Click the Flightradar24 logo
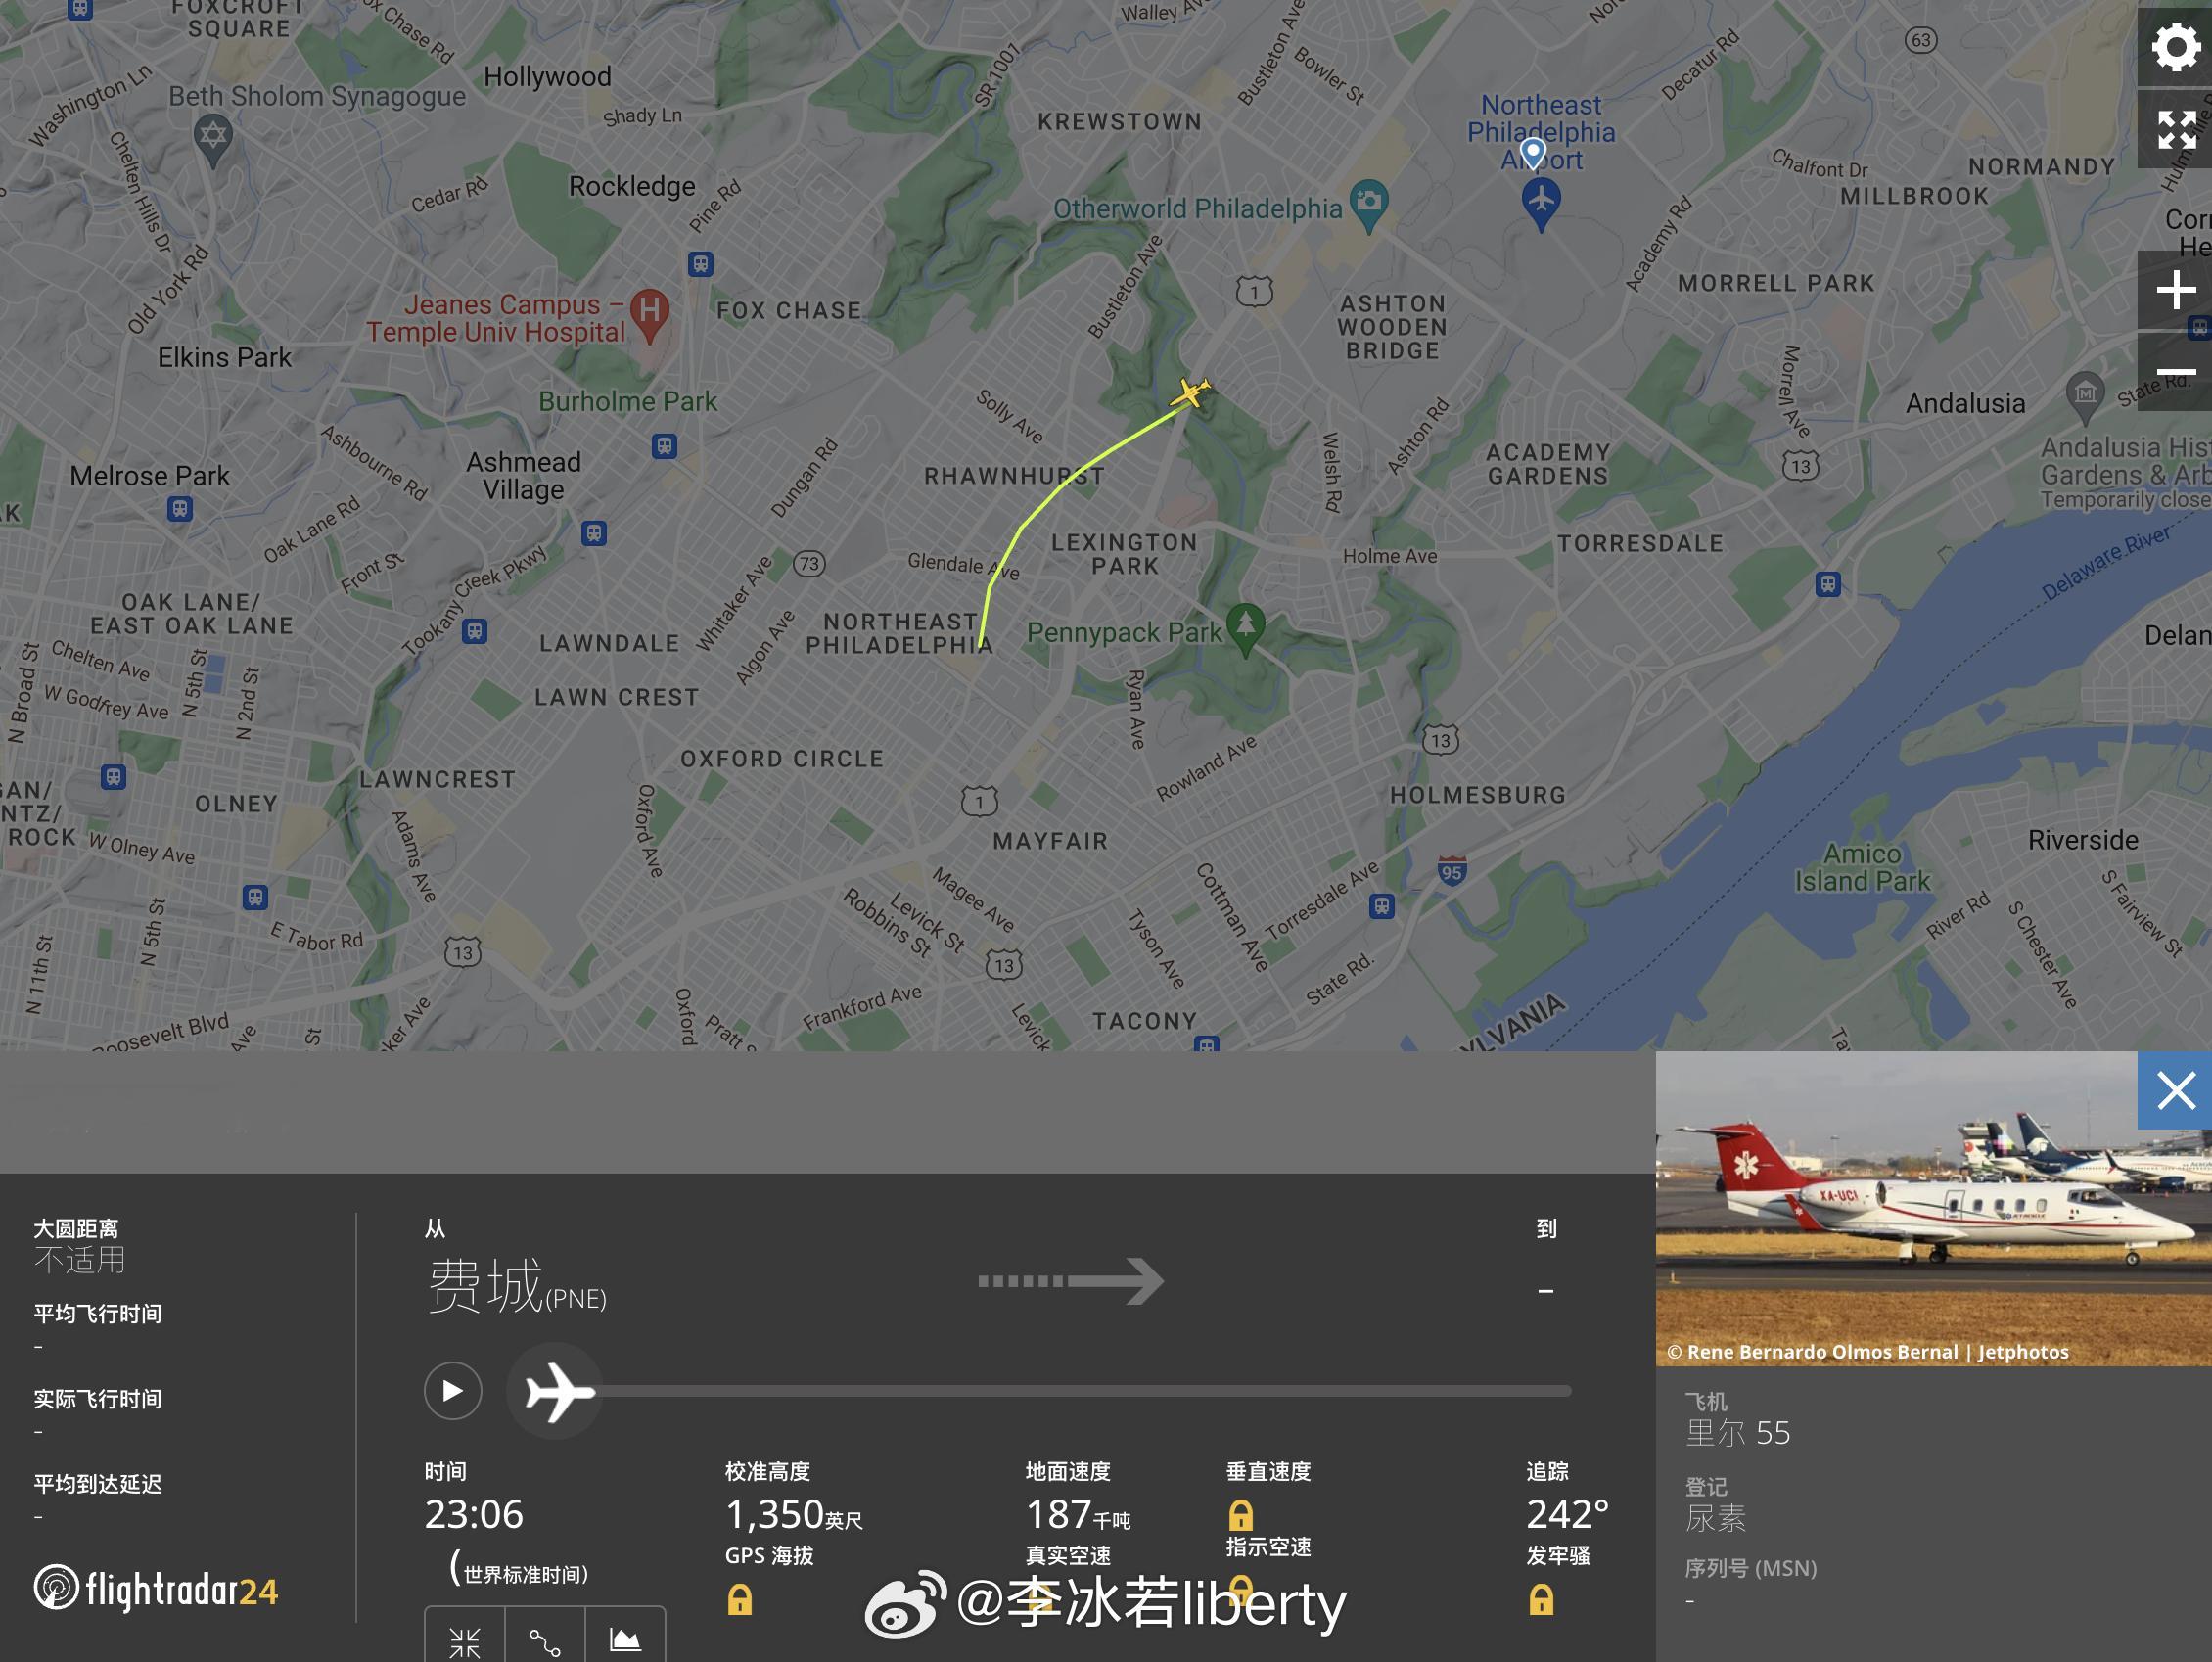This screenshot has width=2212, height=1662. 156,1588
